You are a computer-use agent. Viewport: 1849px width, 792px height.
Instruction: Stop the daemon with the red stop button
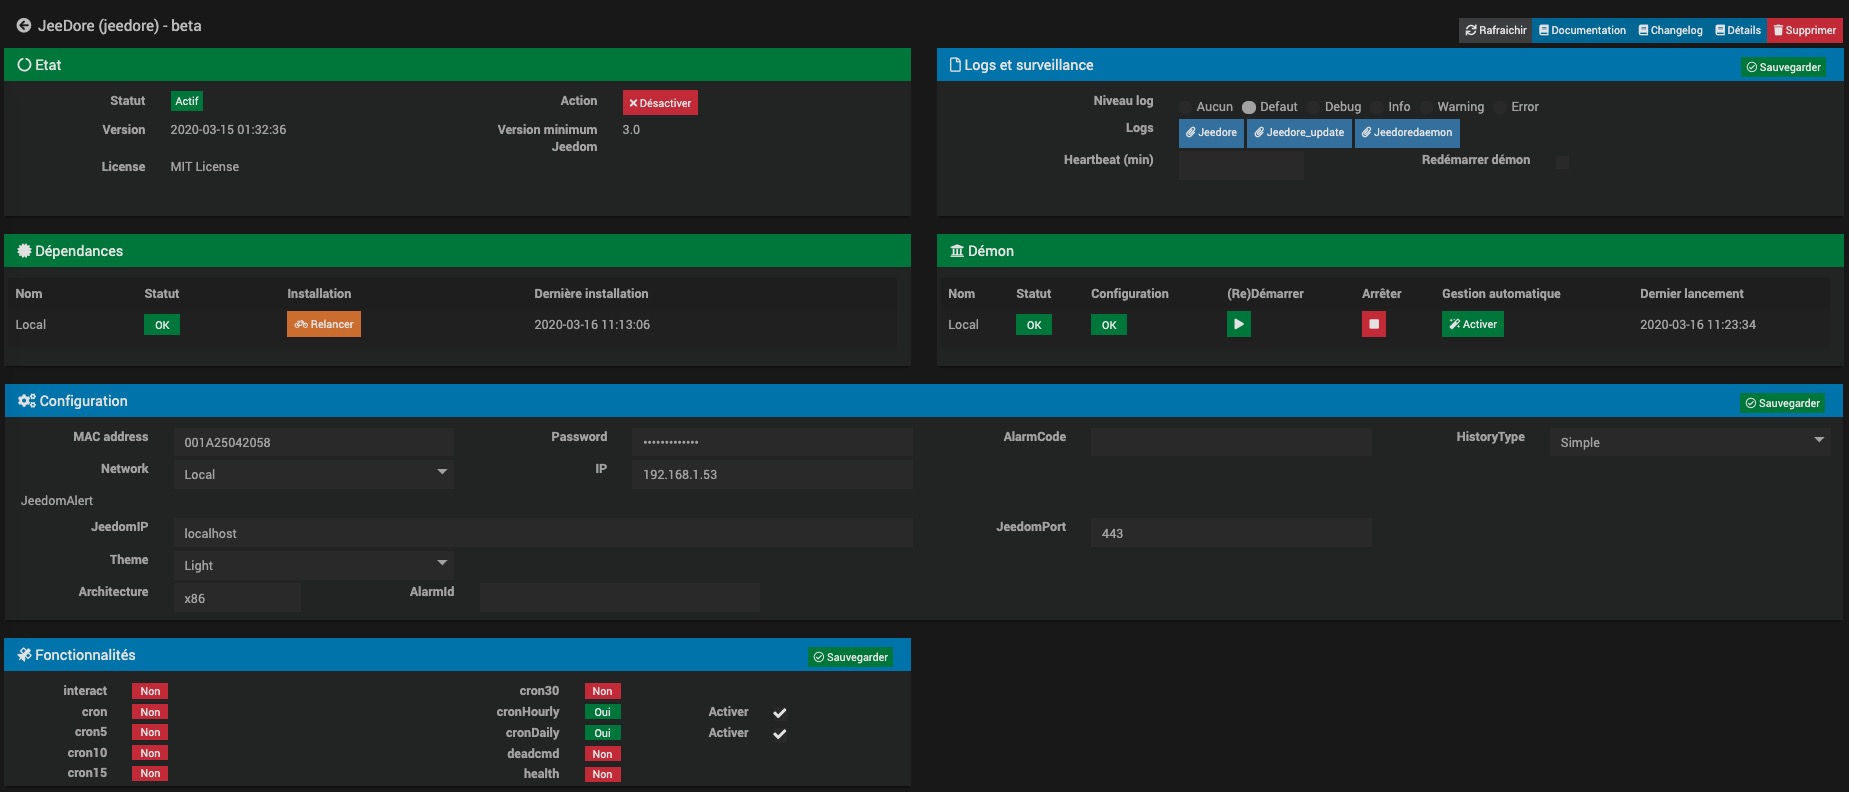(x=1373, y=324)
